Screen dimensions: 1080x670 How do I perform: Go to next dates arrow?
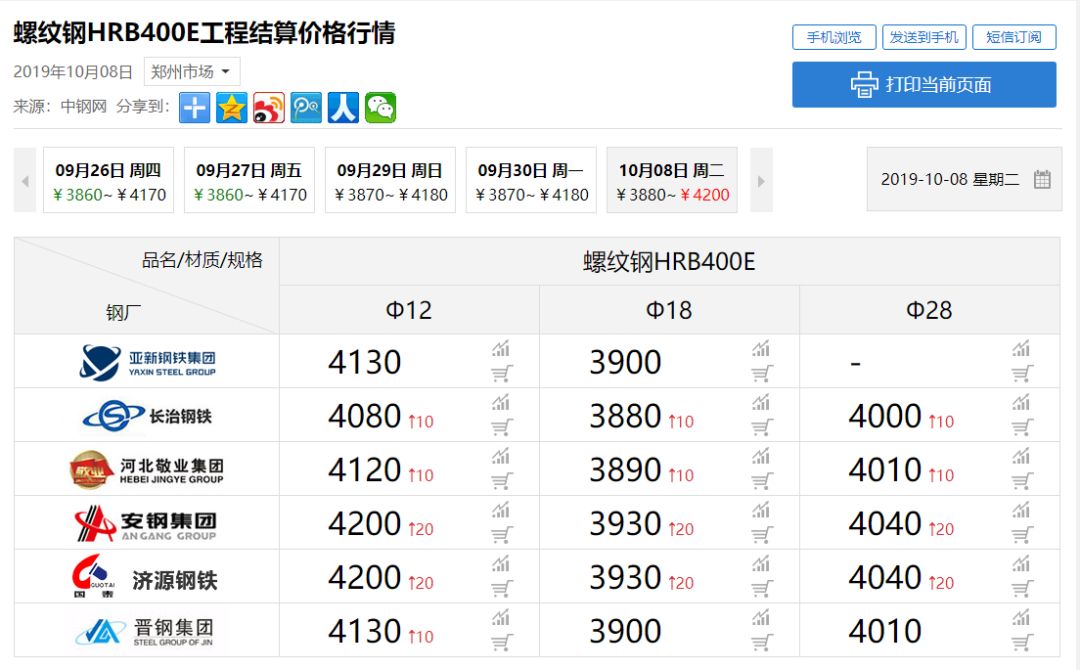[x=761, y=180]
